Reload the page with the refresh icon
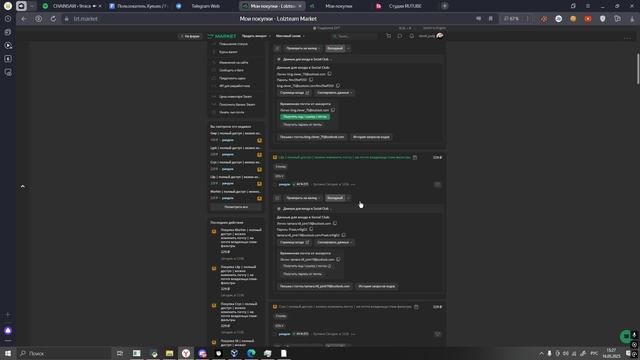Viewport: 640px width, 360px height. click(53, 19)
